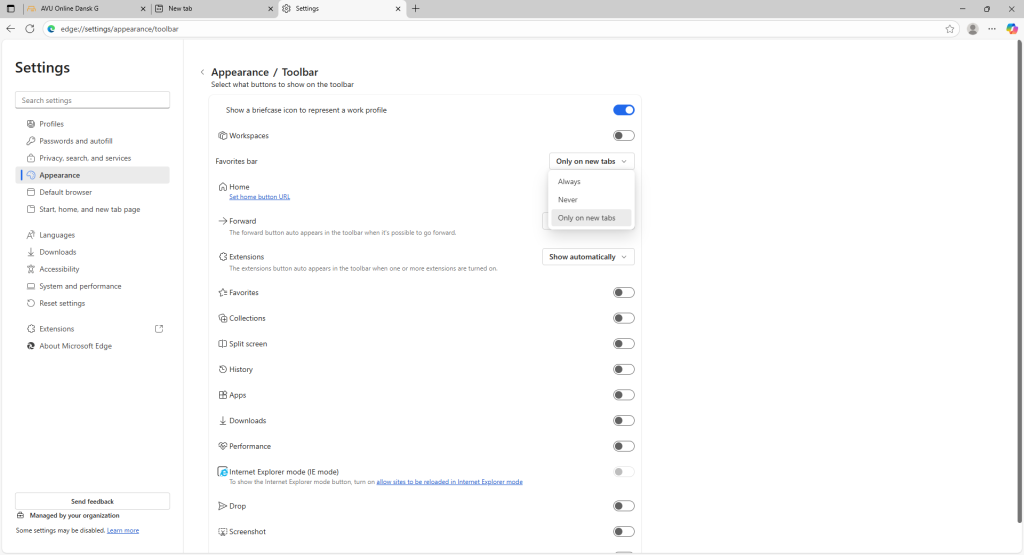Image resolution: width=1024 pixels, height=555 pixels.
Task: Open the Extensions Show automatically dropdown
Action: pyautogui.click(x=588, y=257)
